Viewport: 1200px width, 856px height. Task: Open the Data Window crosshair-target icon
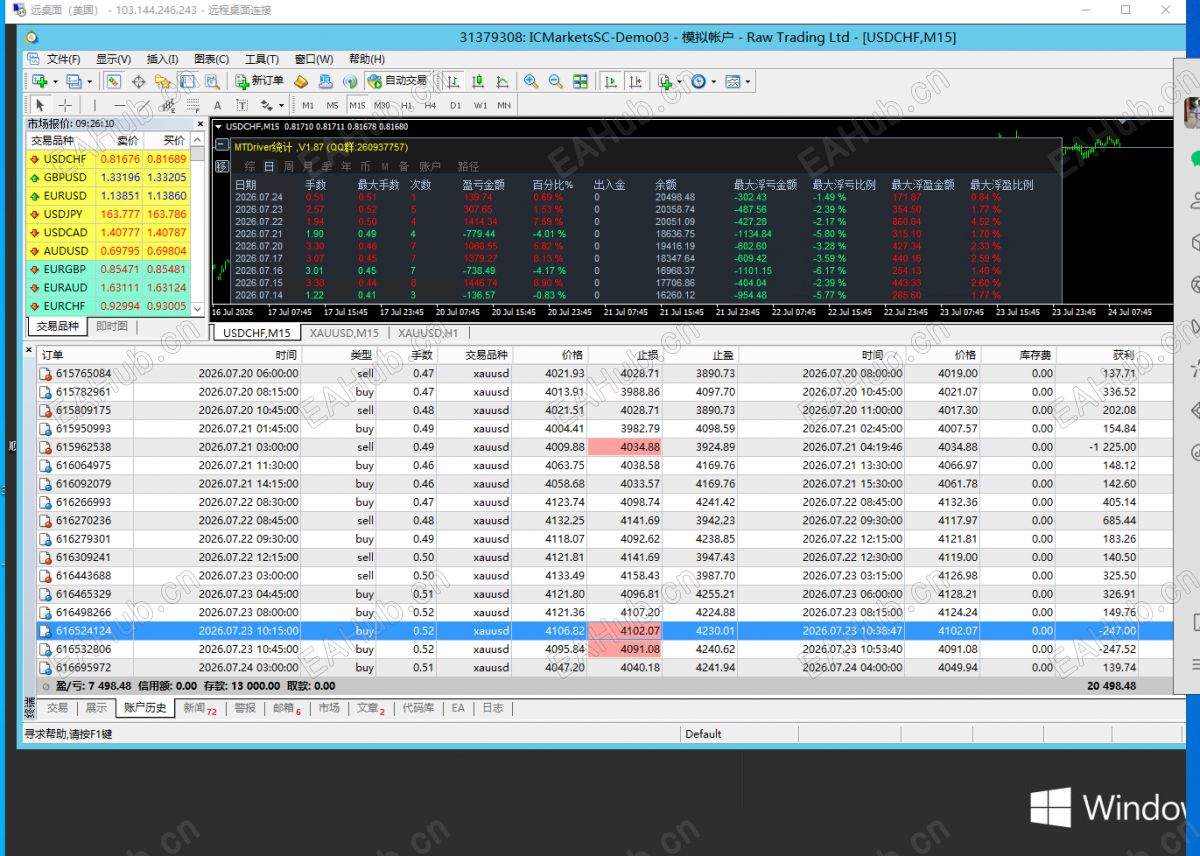[x=138, y=81]
